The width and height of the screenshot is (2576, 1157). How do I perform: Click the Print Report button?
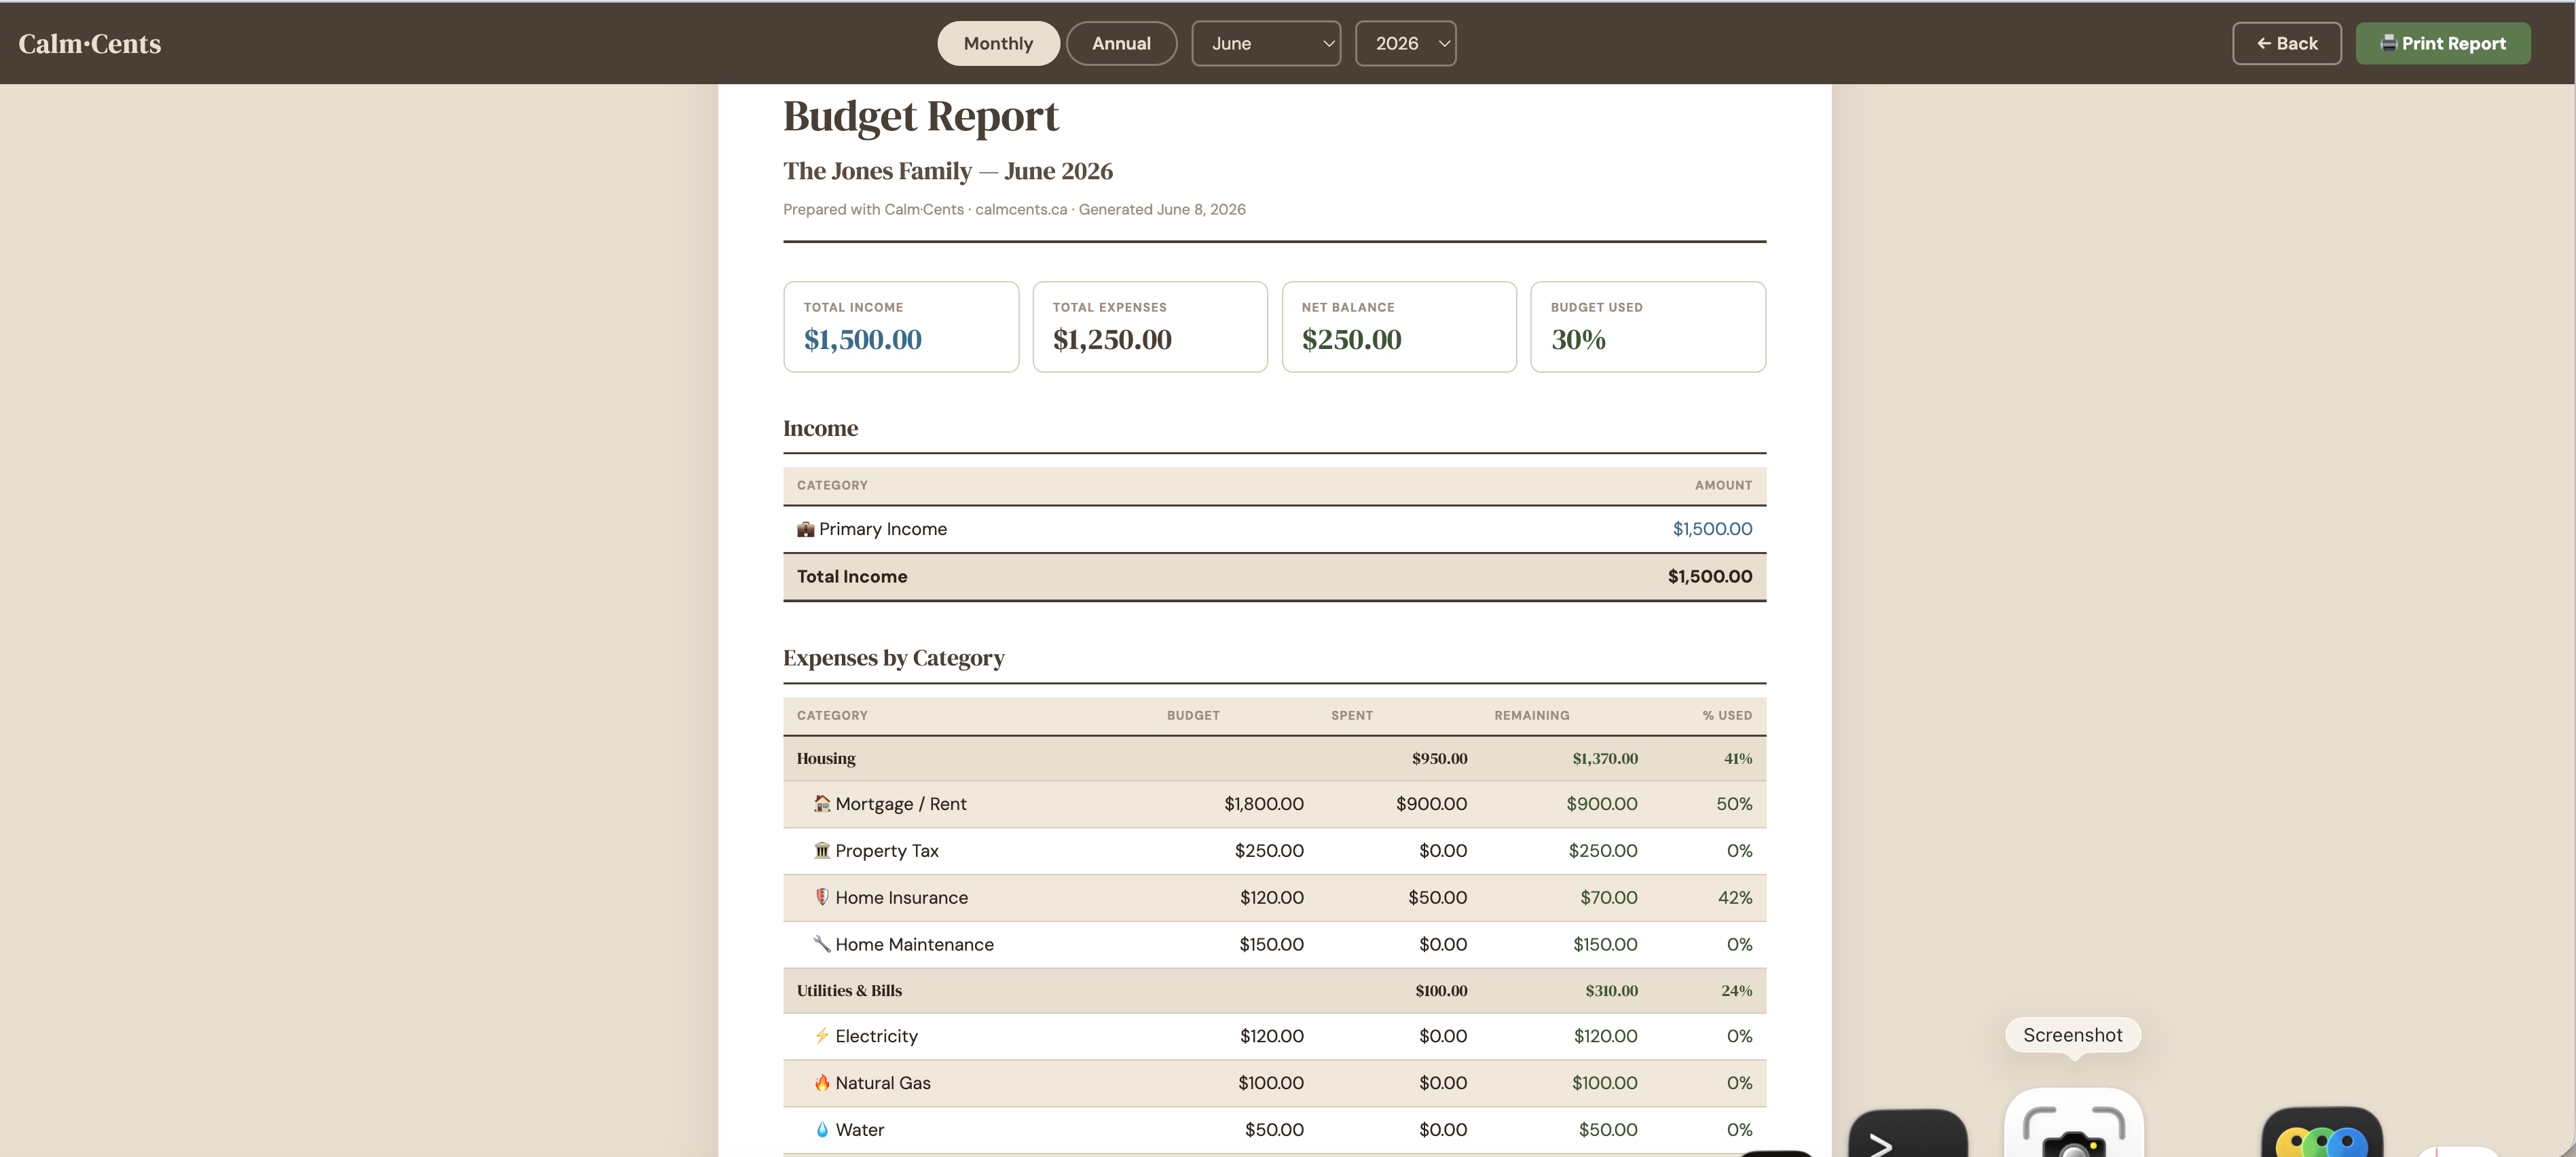pos(2442,44)
